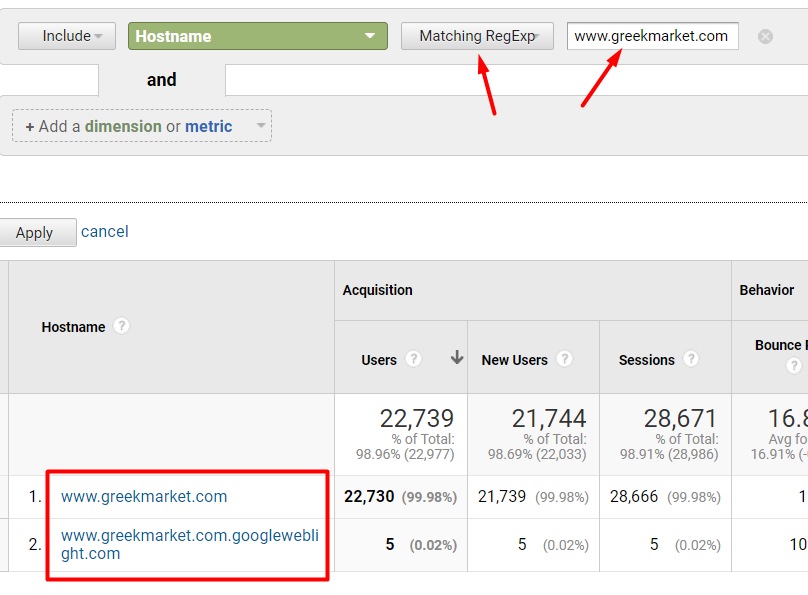This screenshot has height=595, width=808.
Task: Click the Behavior group header
Action: pyautogui.click(x=767, y=290)
